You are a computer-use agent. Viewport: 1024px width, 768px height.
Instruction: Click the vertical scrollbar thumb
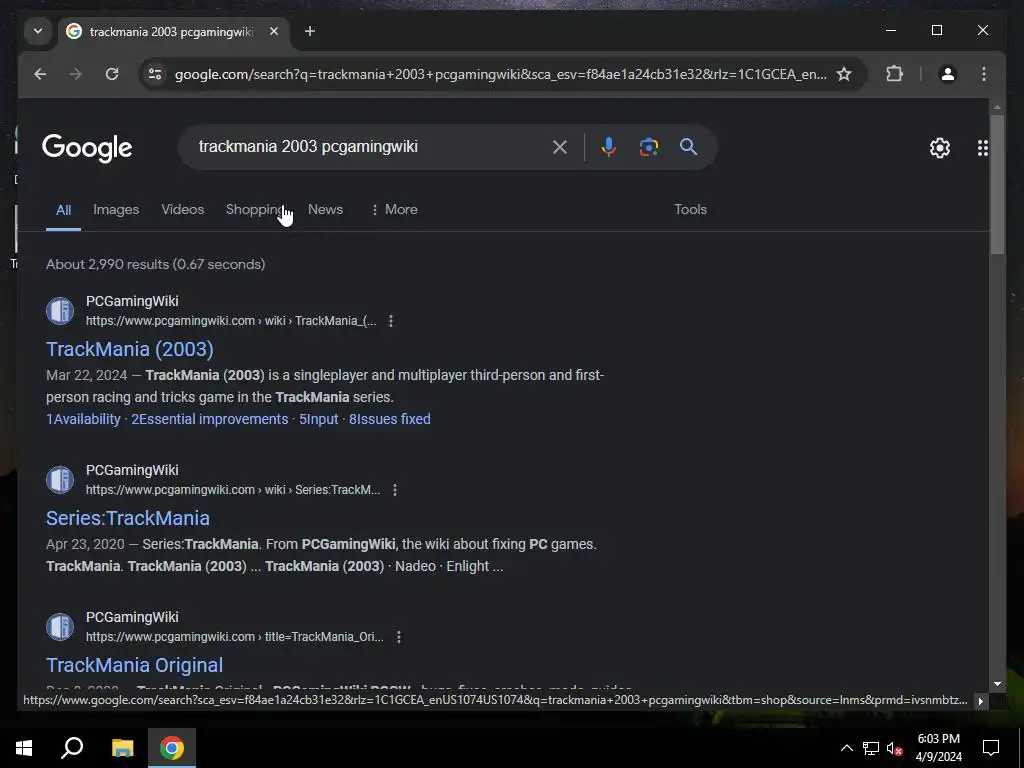[x=997, y=184]
